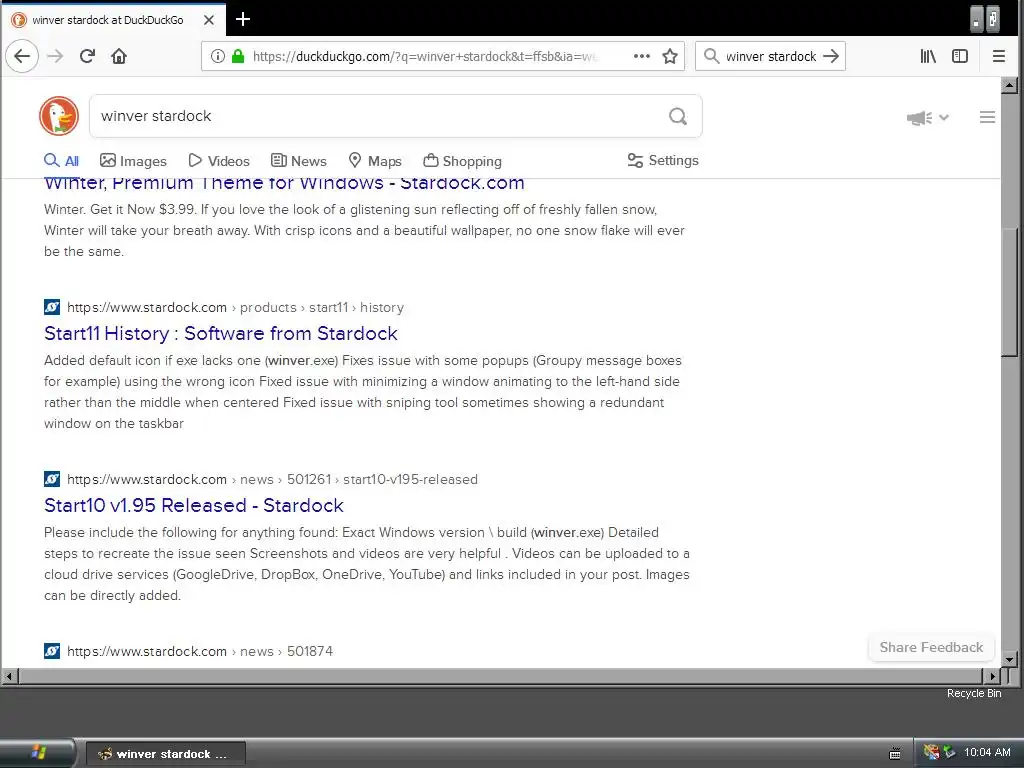This screenshot has height=768, width=1024.
Task: Click the vertical scrollbar down arrow
Action: 1010,659
